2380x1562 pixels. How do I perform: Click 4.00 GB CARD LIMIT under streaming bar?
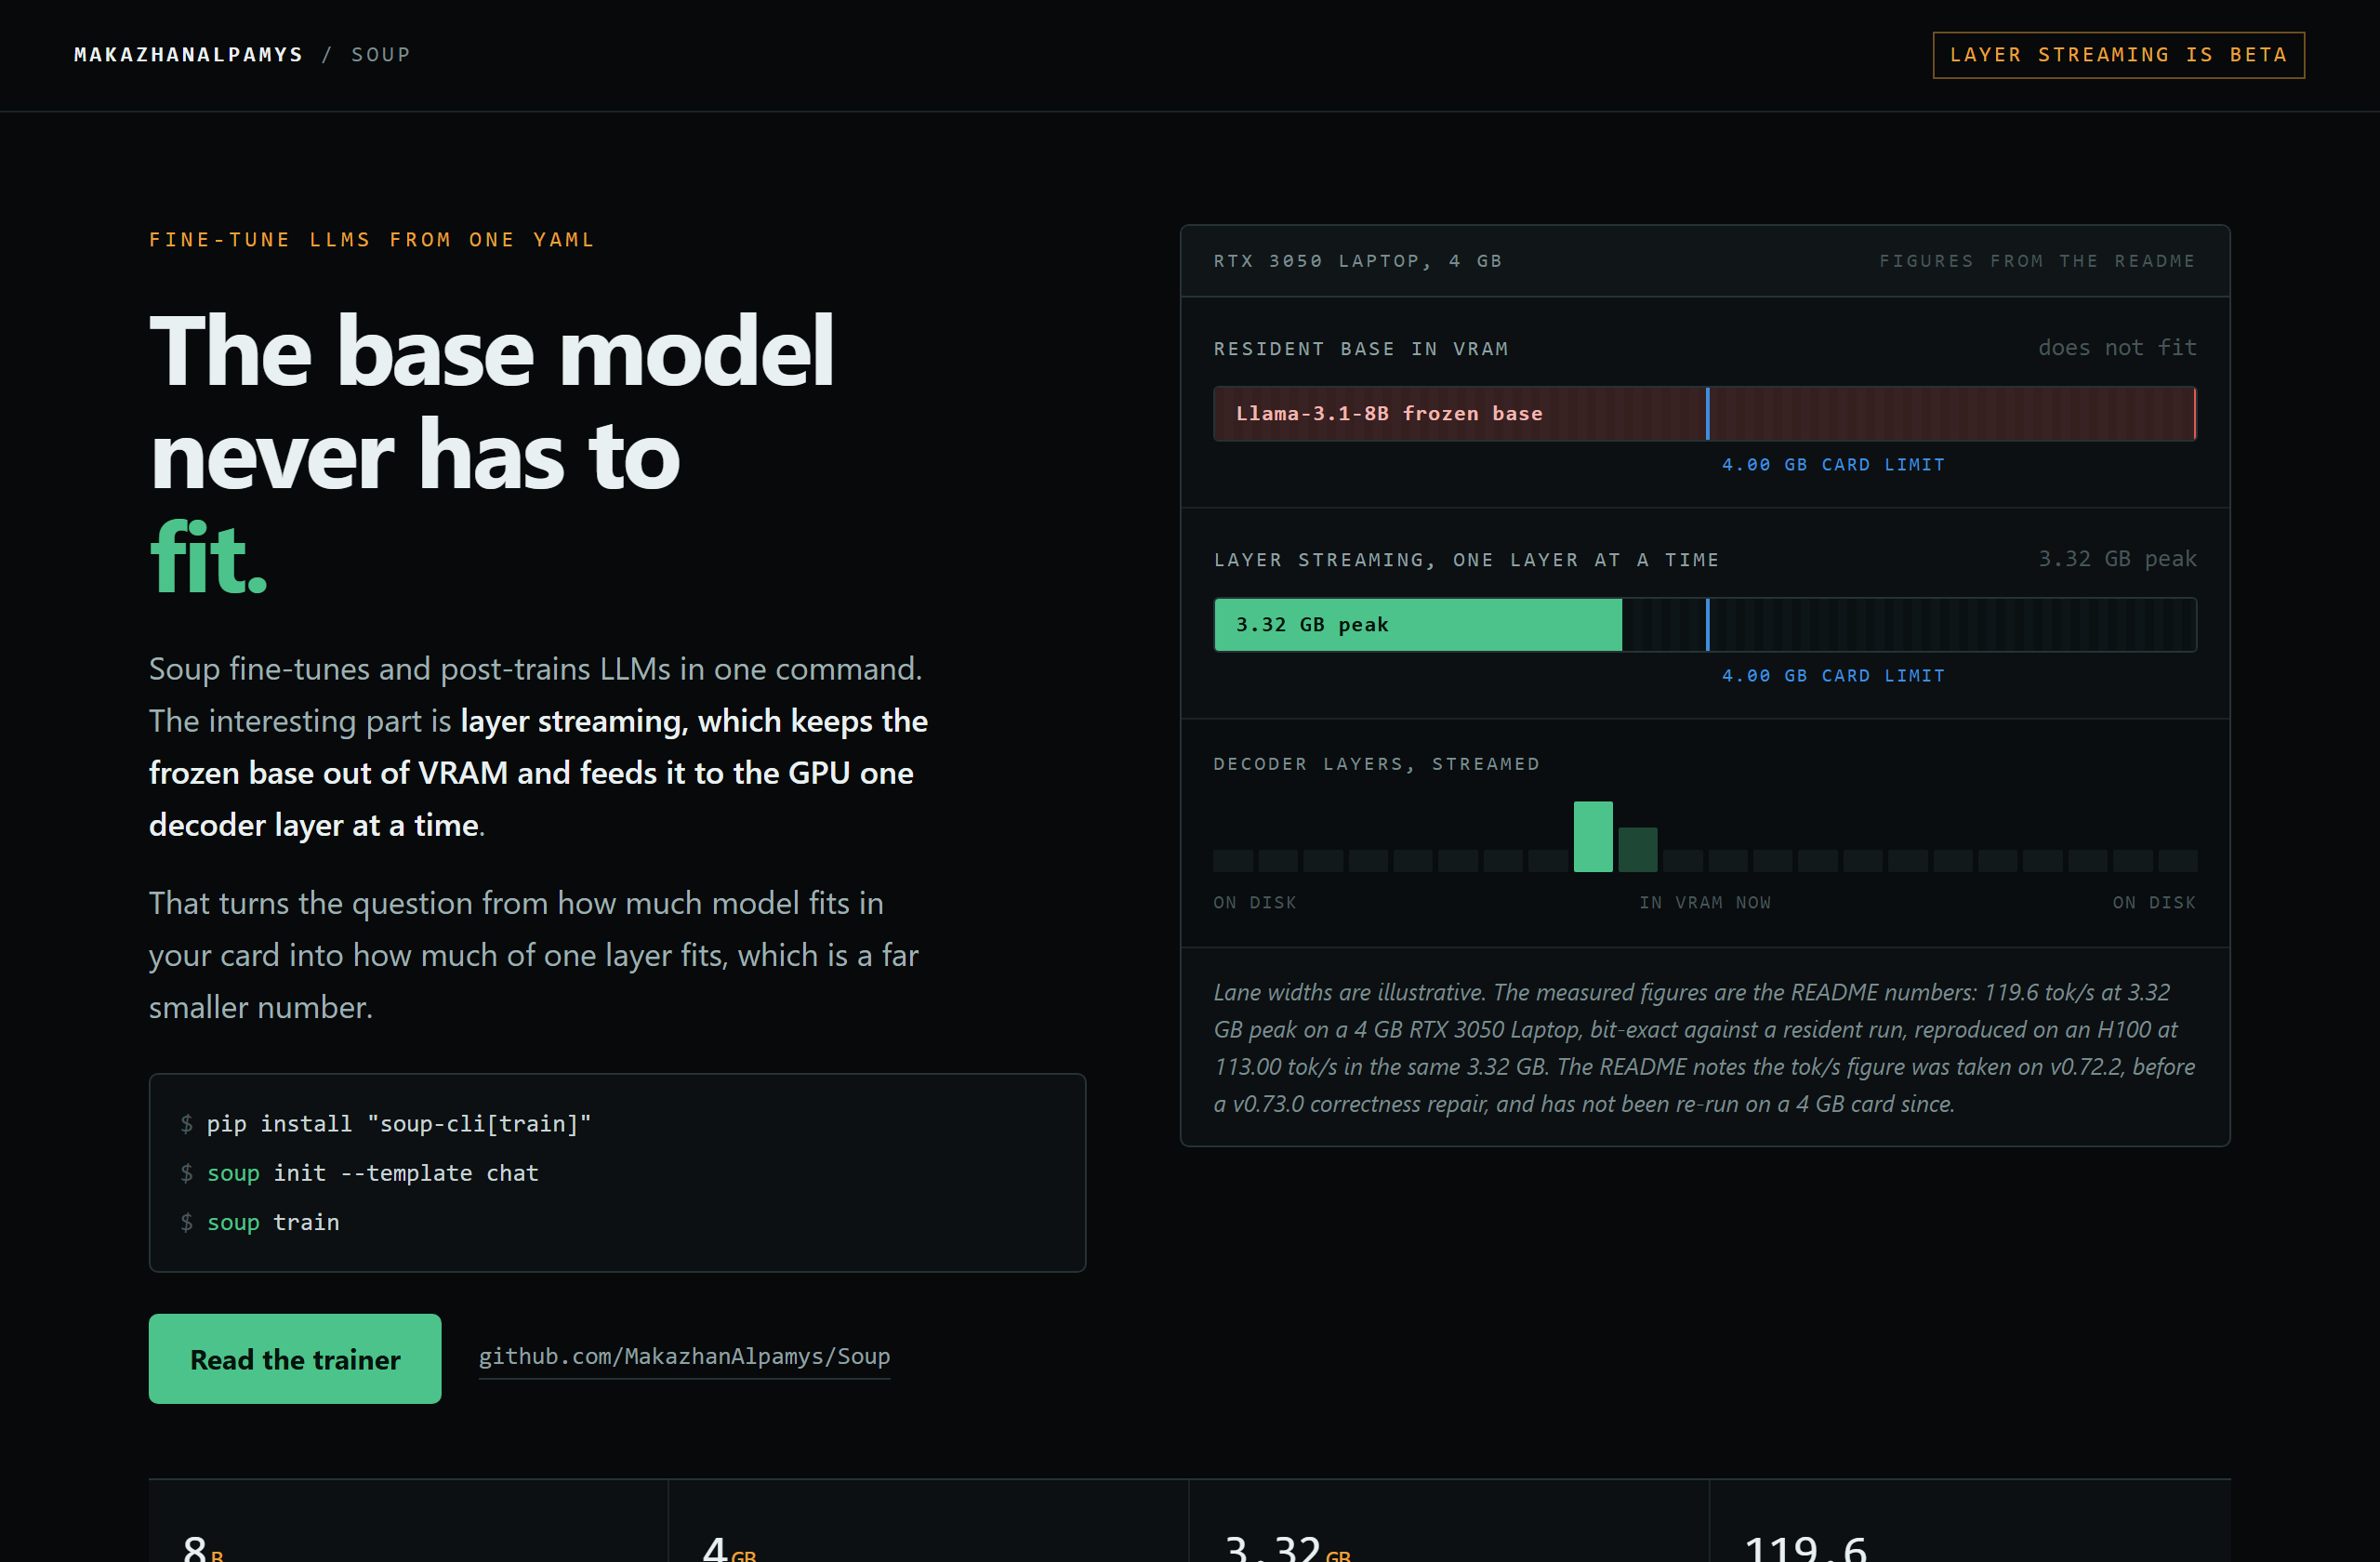click(1833, 675)
